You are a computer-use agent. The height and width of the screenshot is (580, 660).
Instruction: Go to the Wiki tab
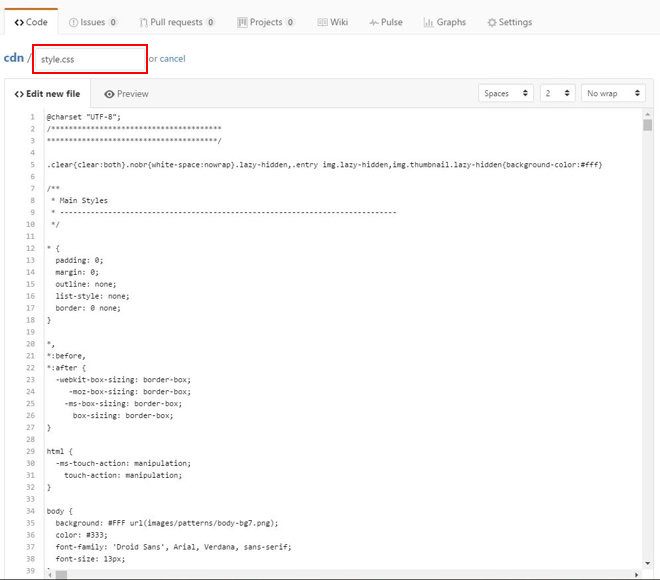pos(333,22)
